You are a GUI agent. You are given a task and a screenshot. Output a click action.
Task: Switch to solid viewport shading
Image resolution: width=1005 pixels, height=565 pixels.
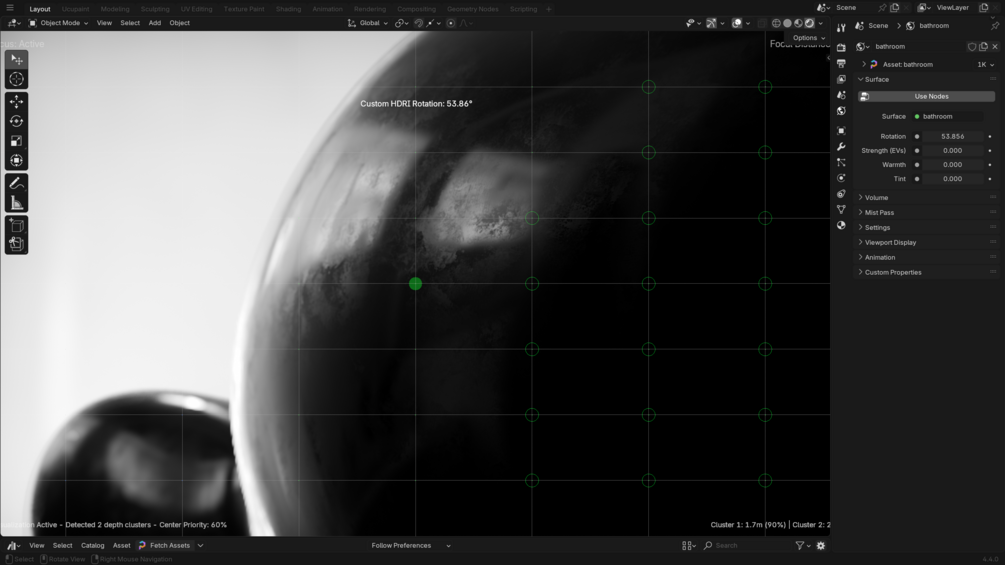[788, 23]
